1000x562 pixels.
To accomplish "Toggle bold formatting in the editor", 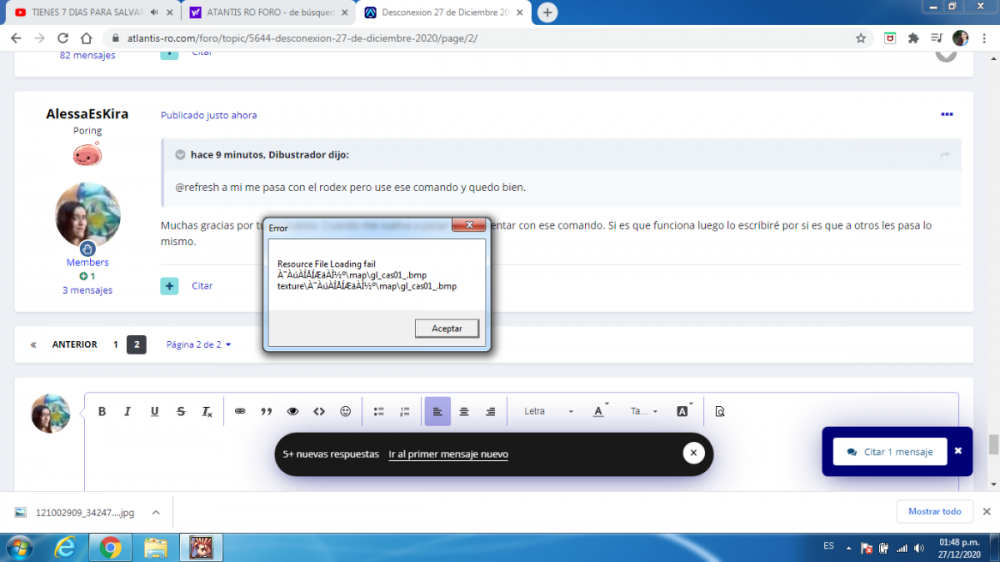I will click(102, 411).
